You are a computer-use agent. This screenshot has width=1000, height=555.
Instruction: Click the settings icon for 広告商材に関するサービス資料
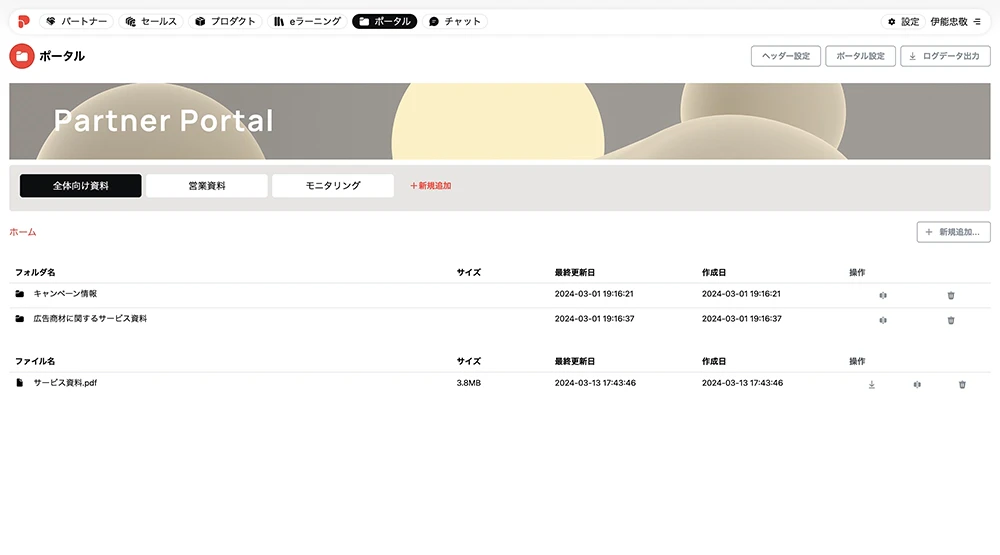tap(883, 320)
